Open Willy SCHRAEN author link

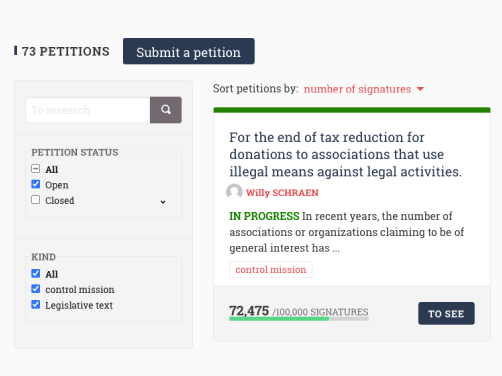[282, 193]
